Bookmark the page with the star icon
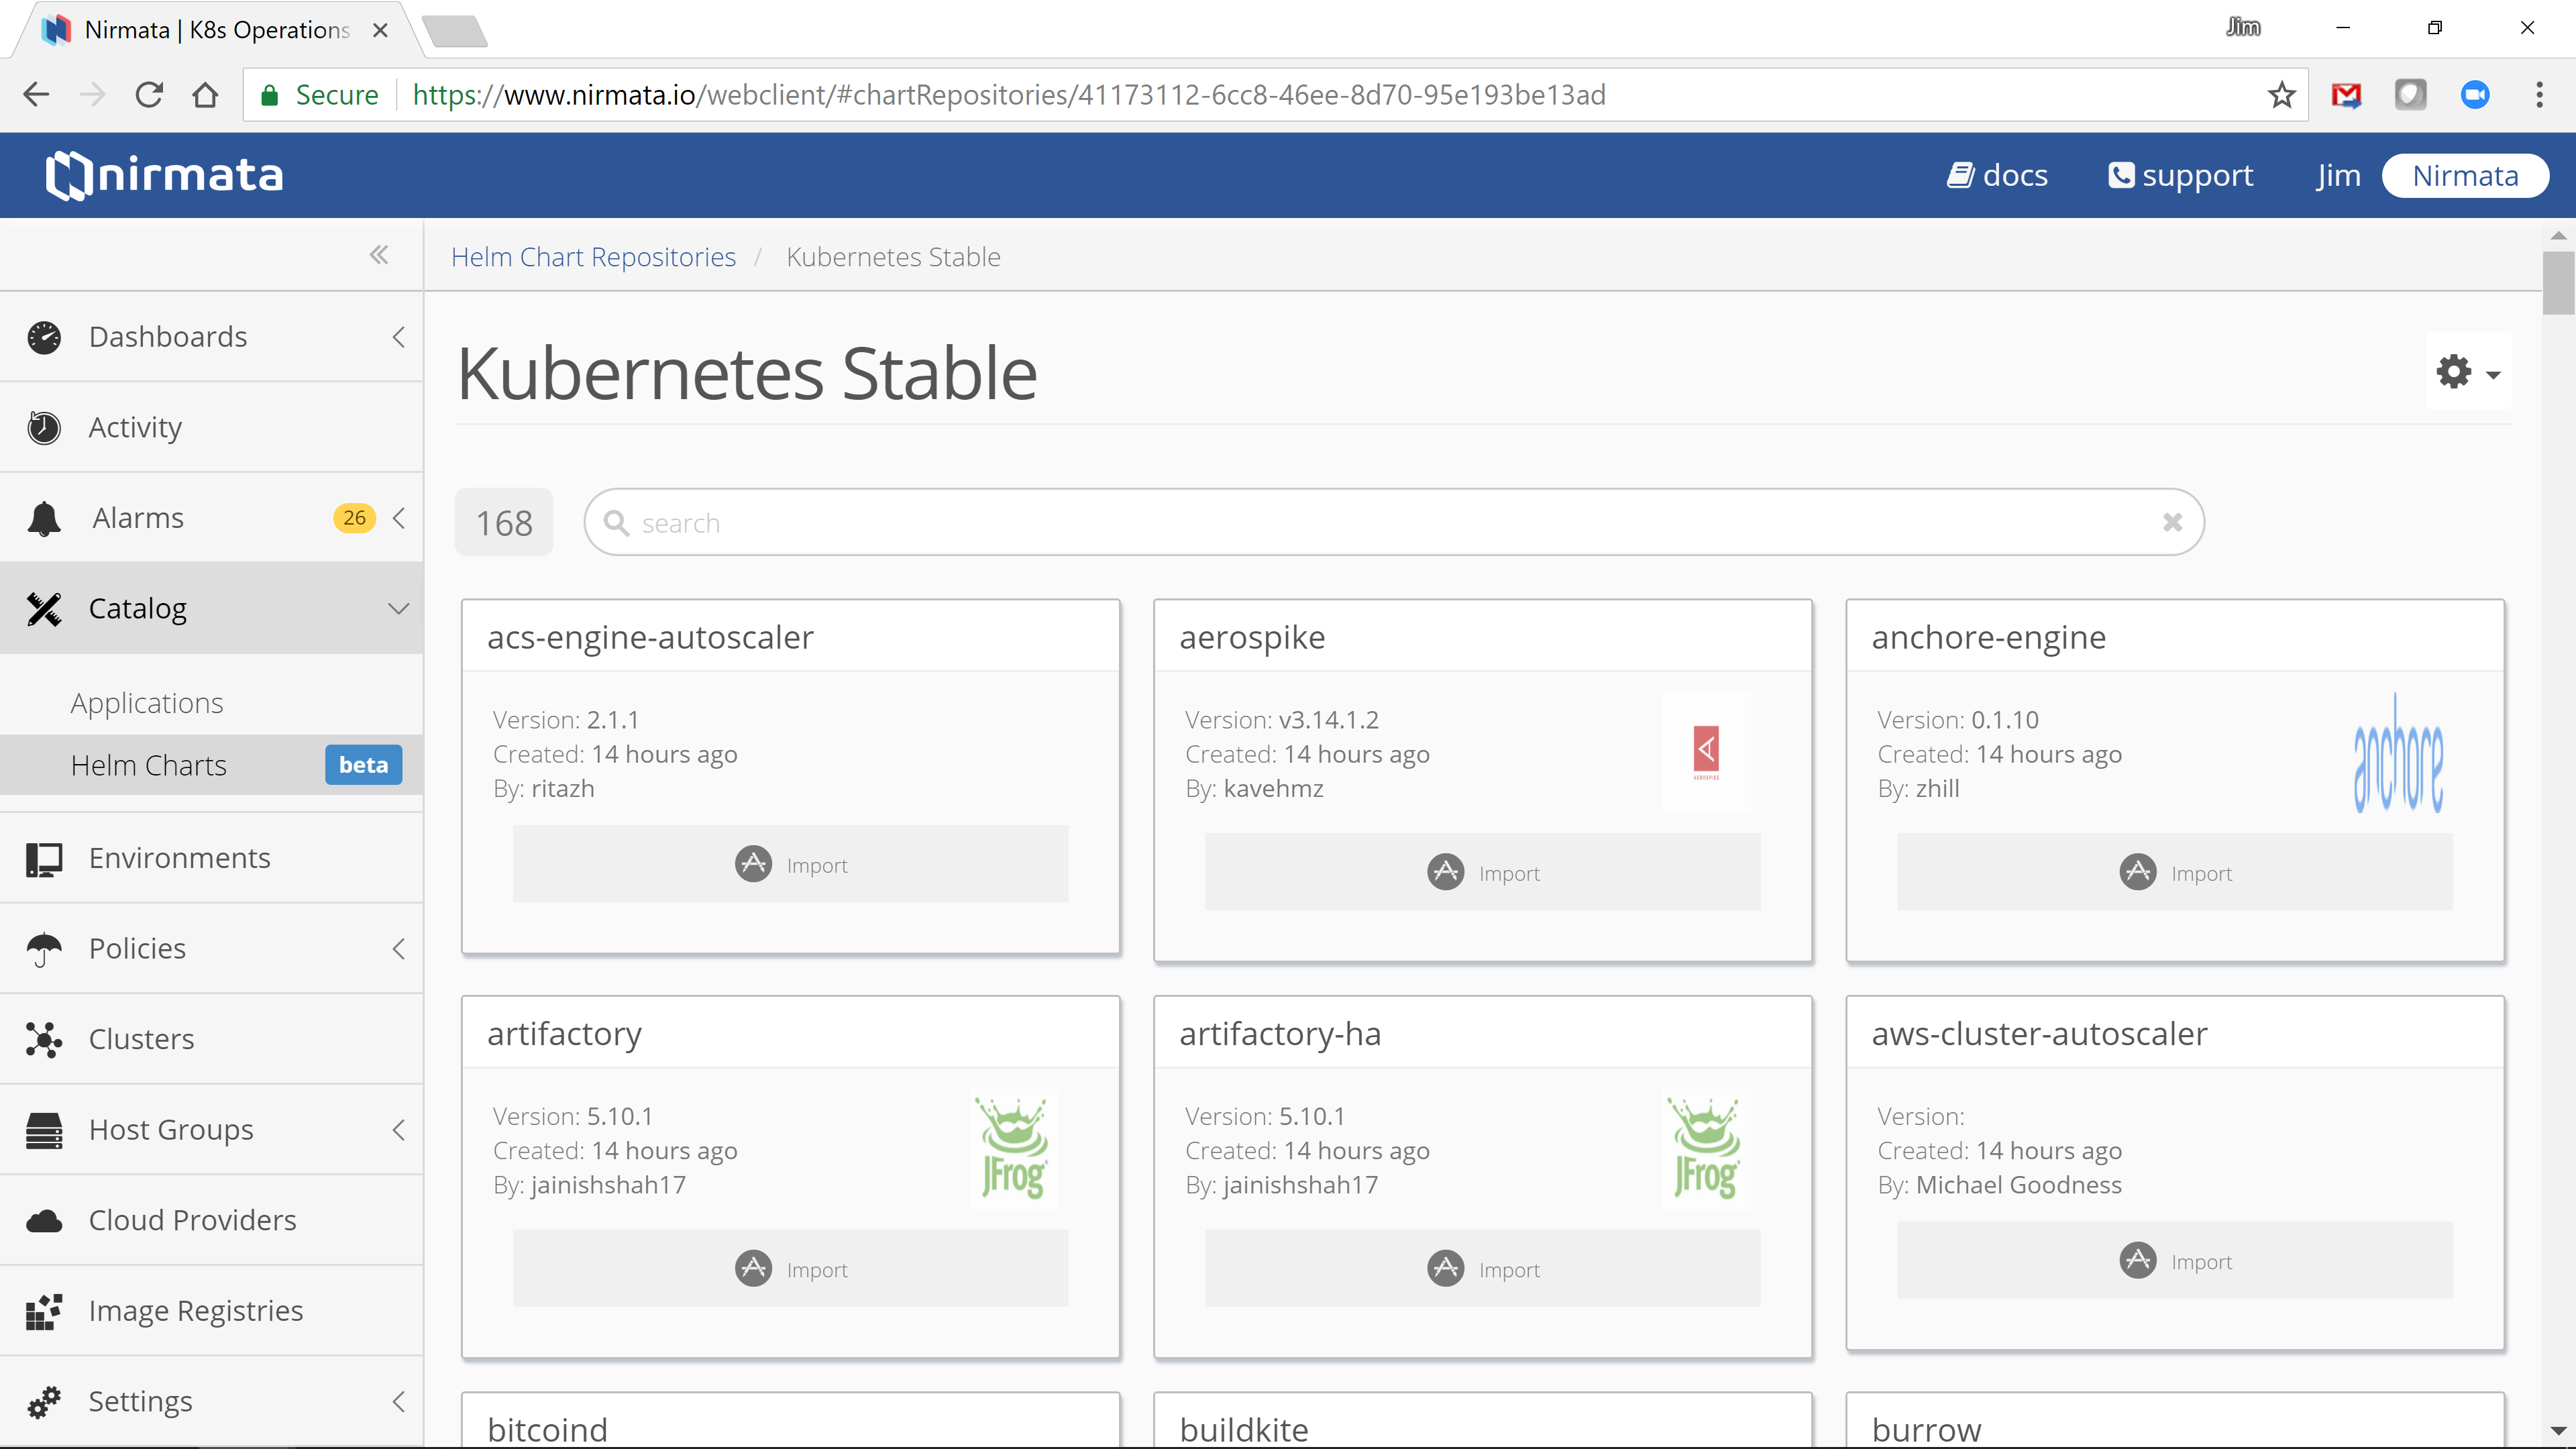Viewport: 2576px width, 1449px height. click(x=2281, y=95)
